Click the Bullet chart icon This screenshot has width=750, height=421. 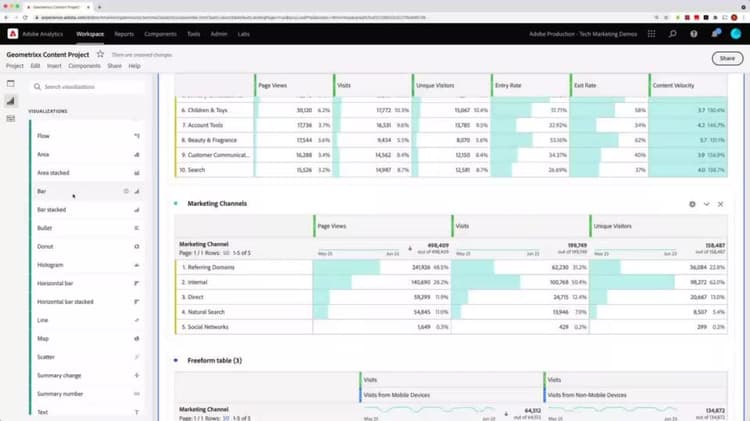click(137, 228)
